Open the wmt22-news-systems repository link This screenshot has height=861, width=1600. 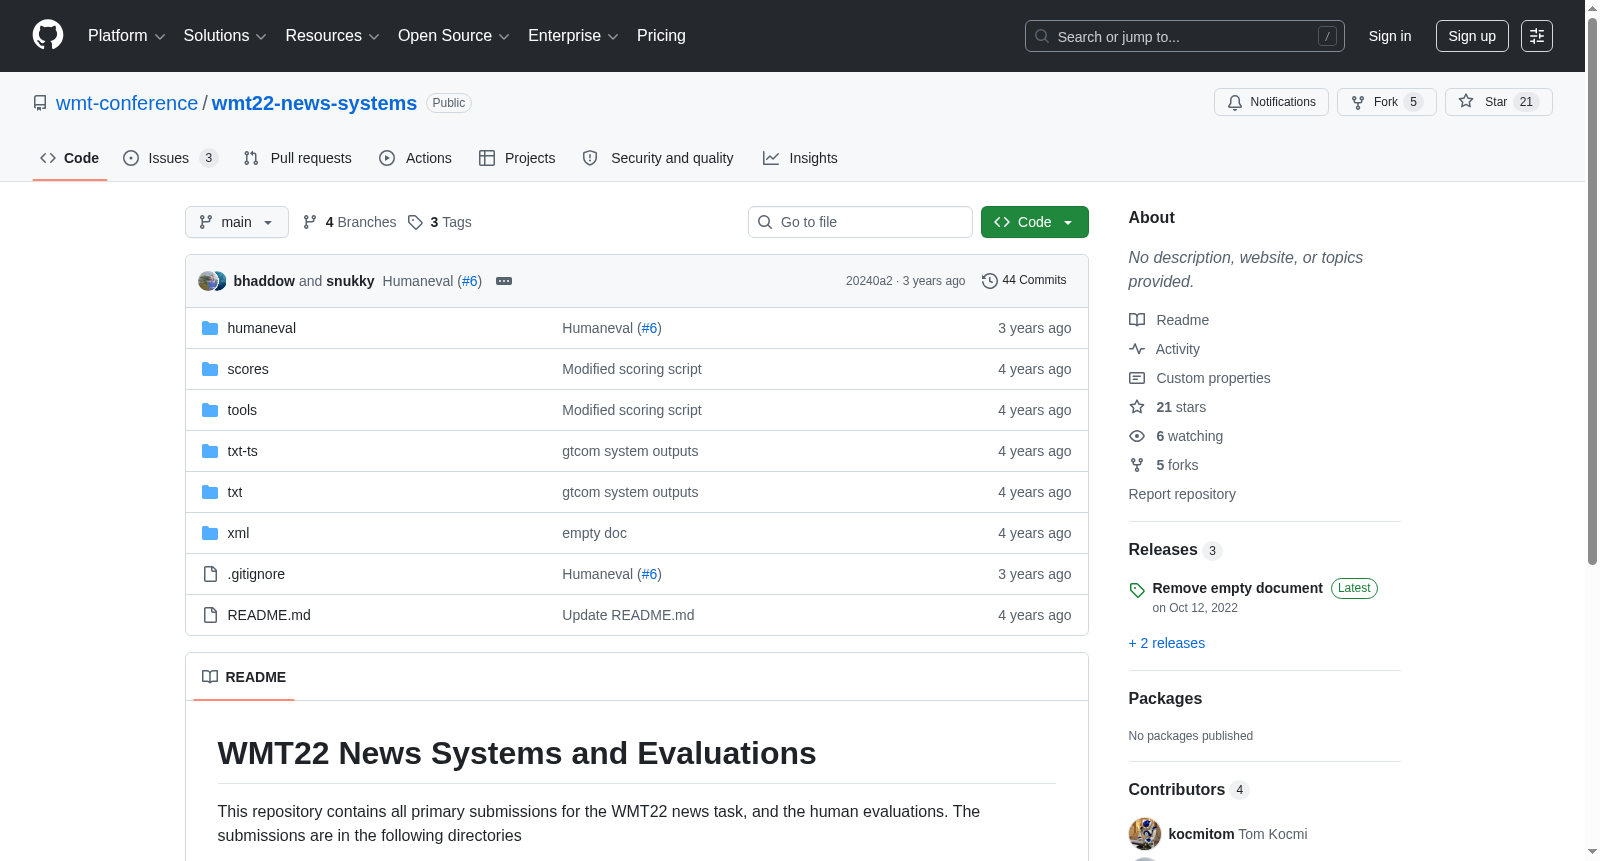coord(314,103)
